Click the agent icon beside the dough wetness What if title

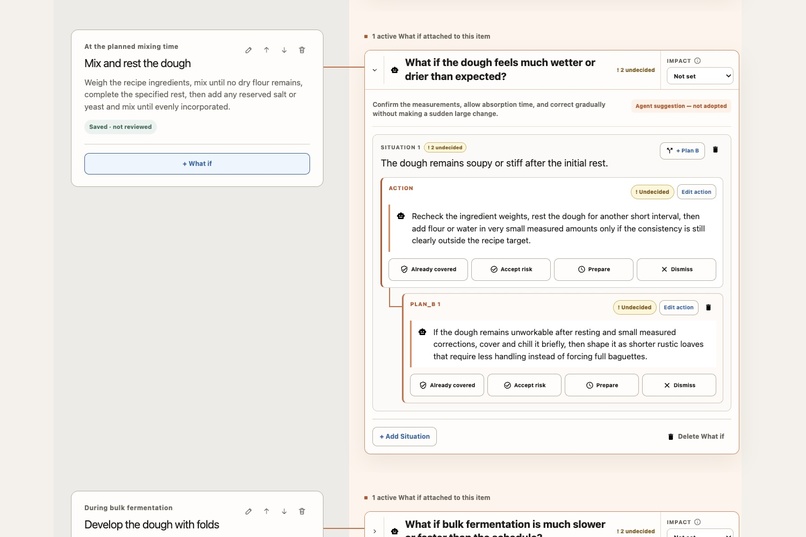[394, 70]
